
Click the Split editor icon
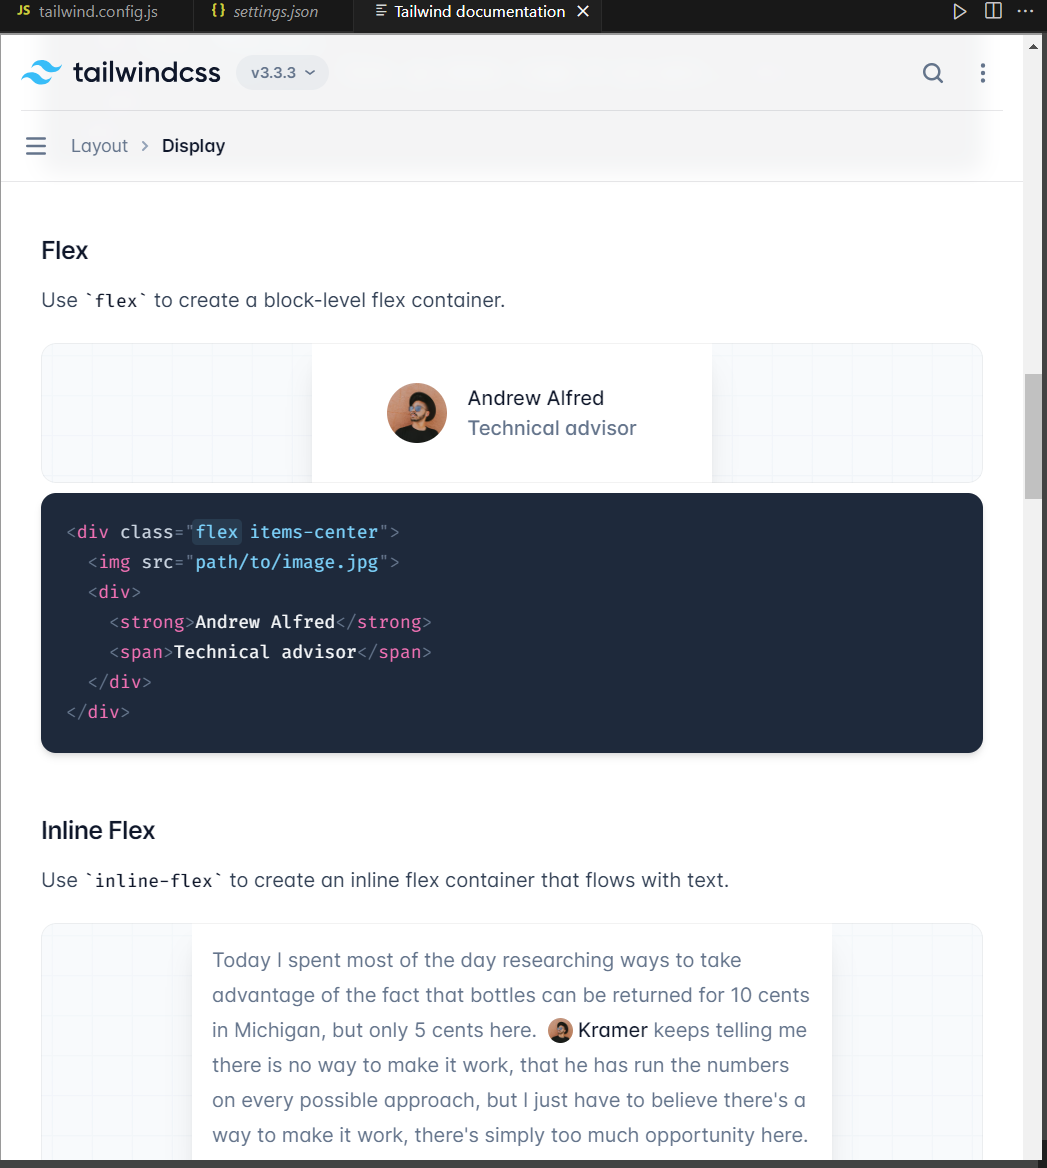coord(993,11)
